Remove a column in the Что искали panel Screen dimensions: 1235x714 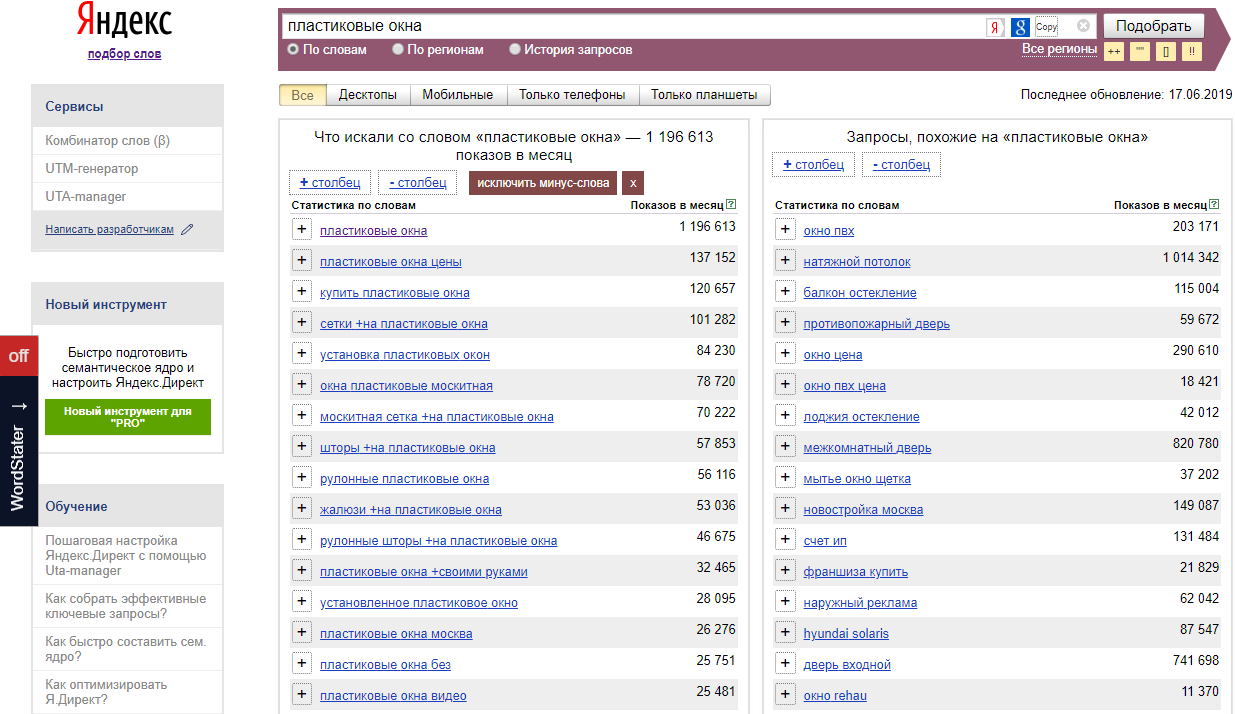point(417,183)
